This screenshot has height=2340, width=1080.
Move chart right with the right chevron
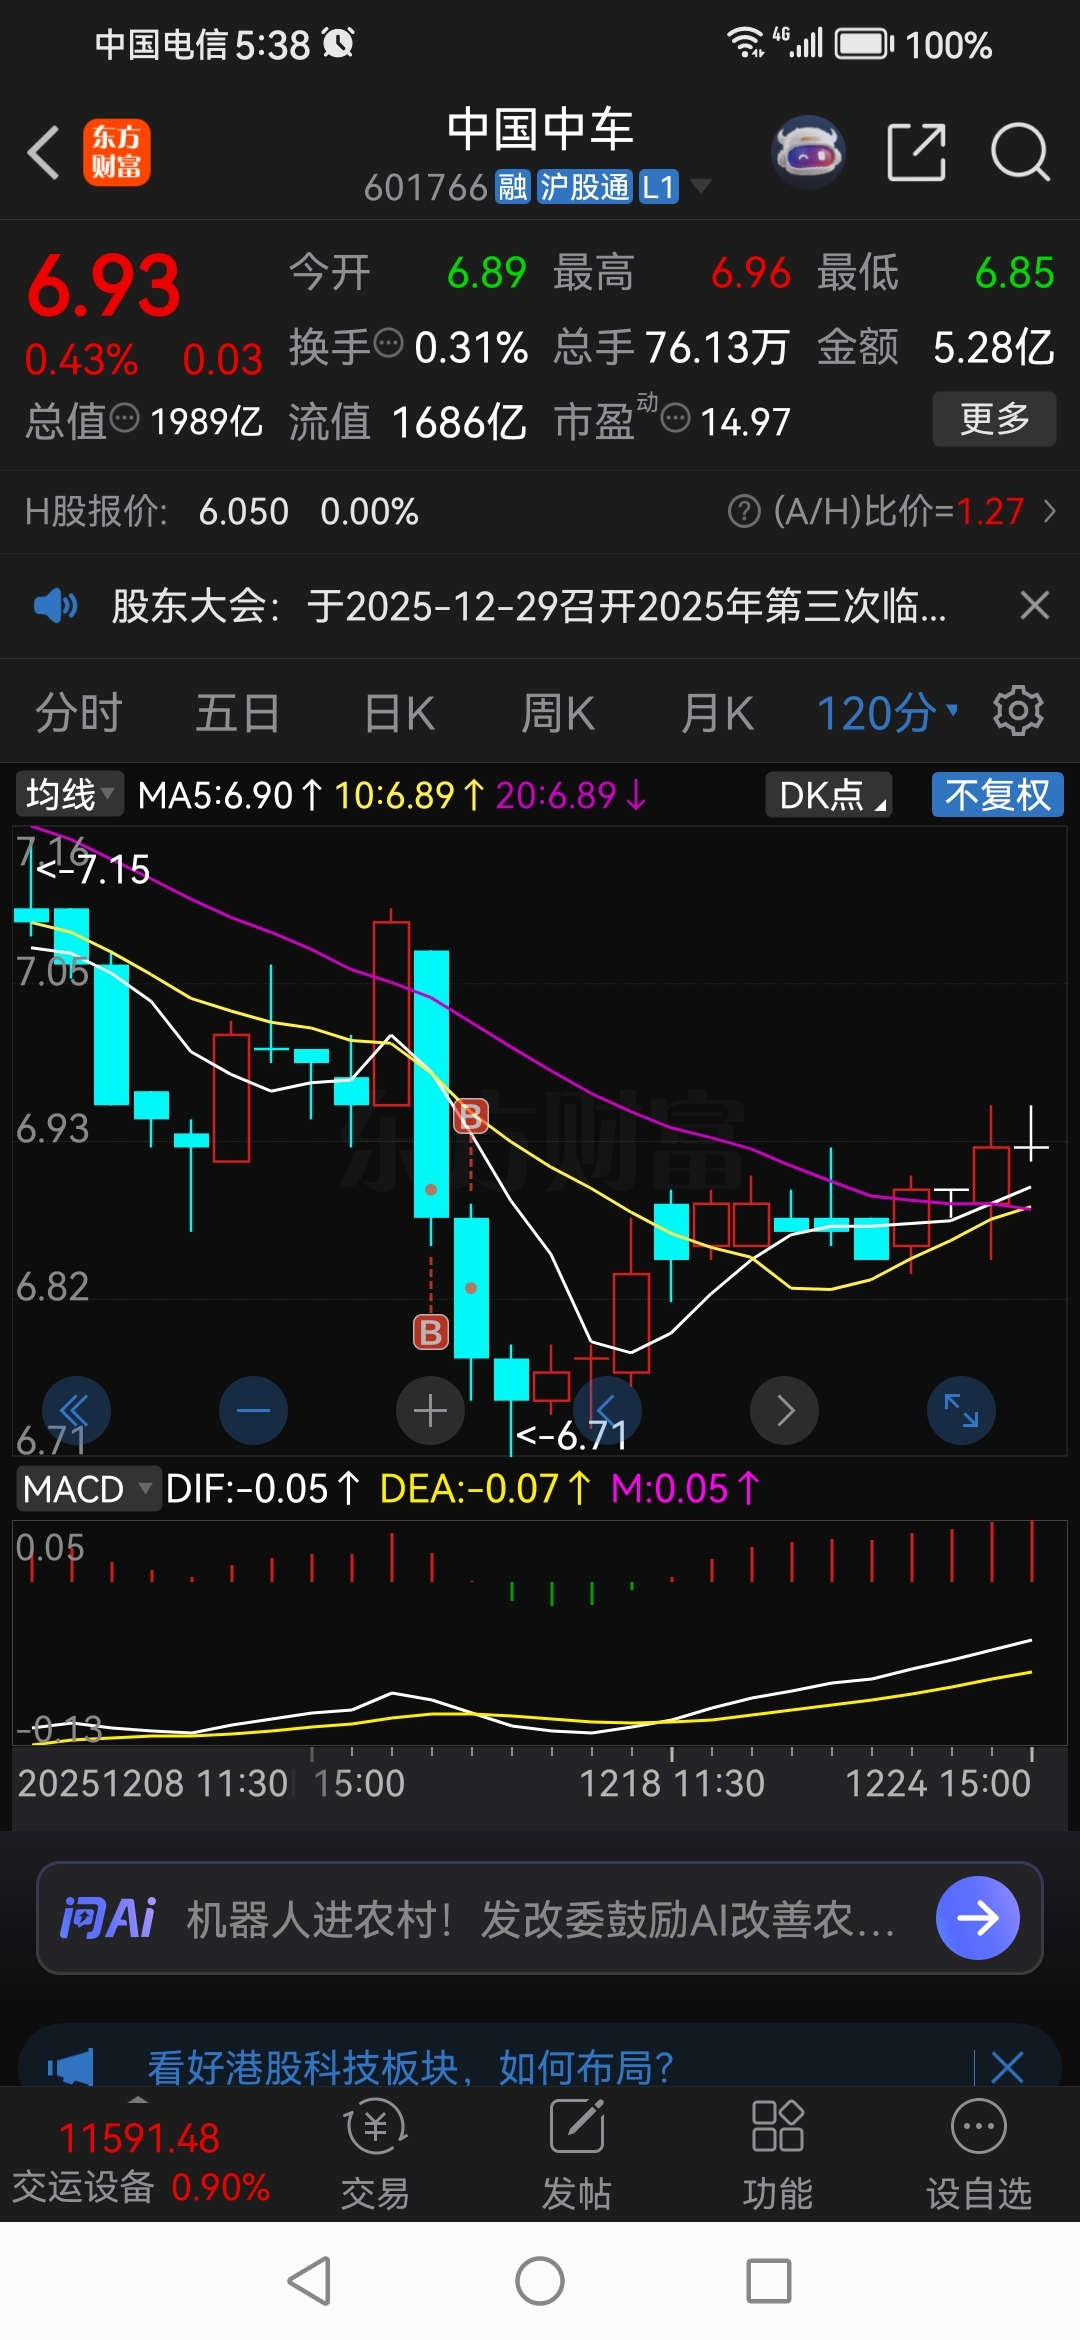click(x=785, y=1411)
